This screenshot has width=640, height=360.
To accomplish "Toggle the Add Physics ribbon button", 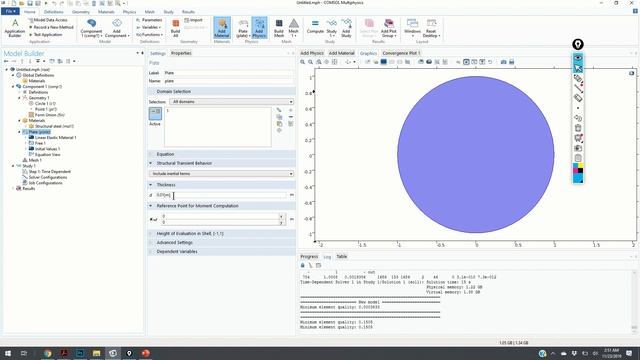I will 259,28.
